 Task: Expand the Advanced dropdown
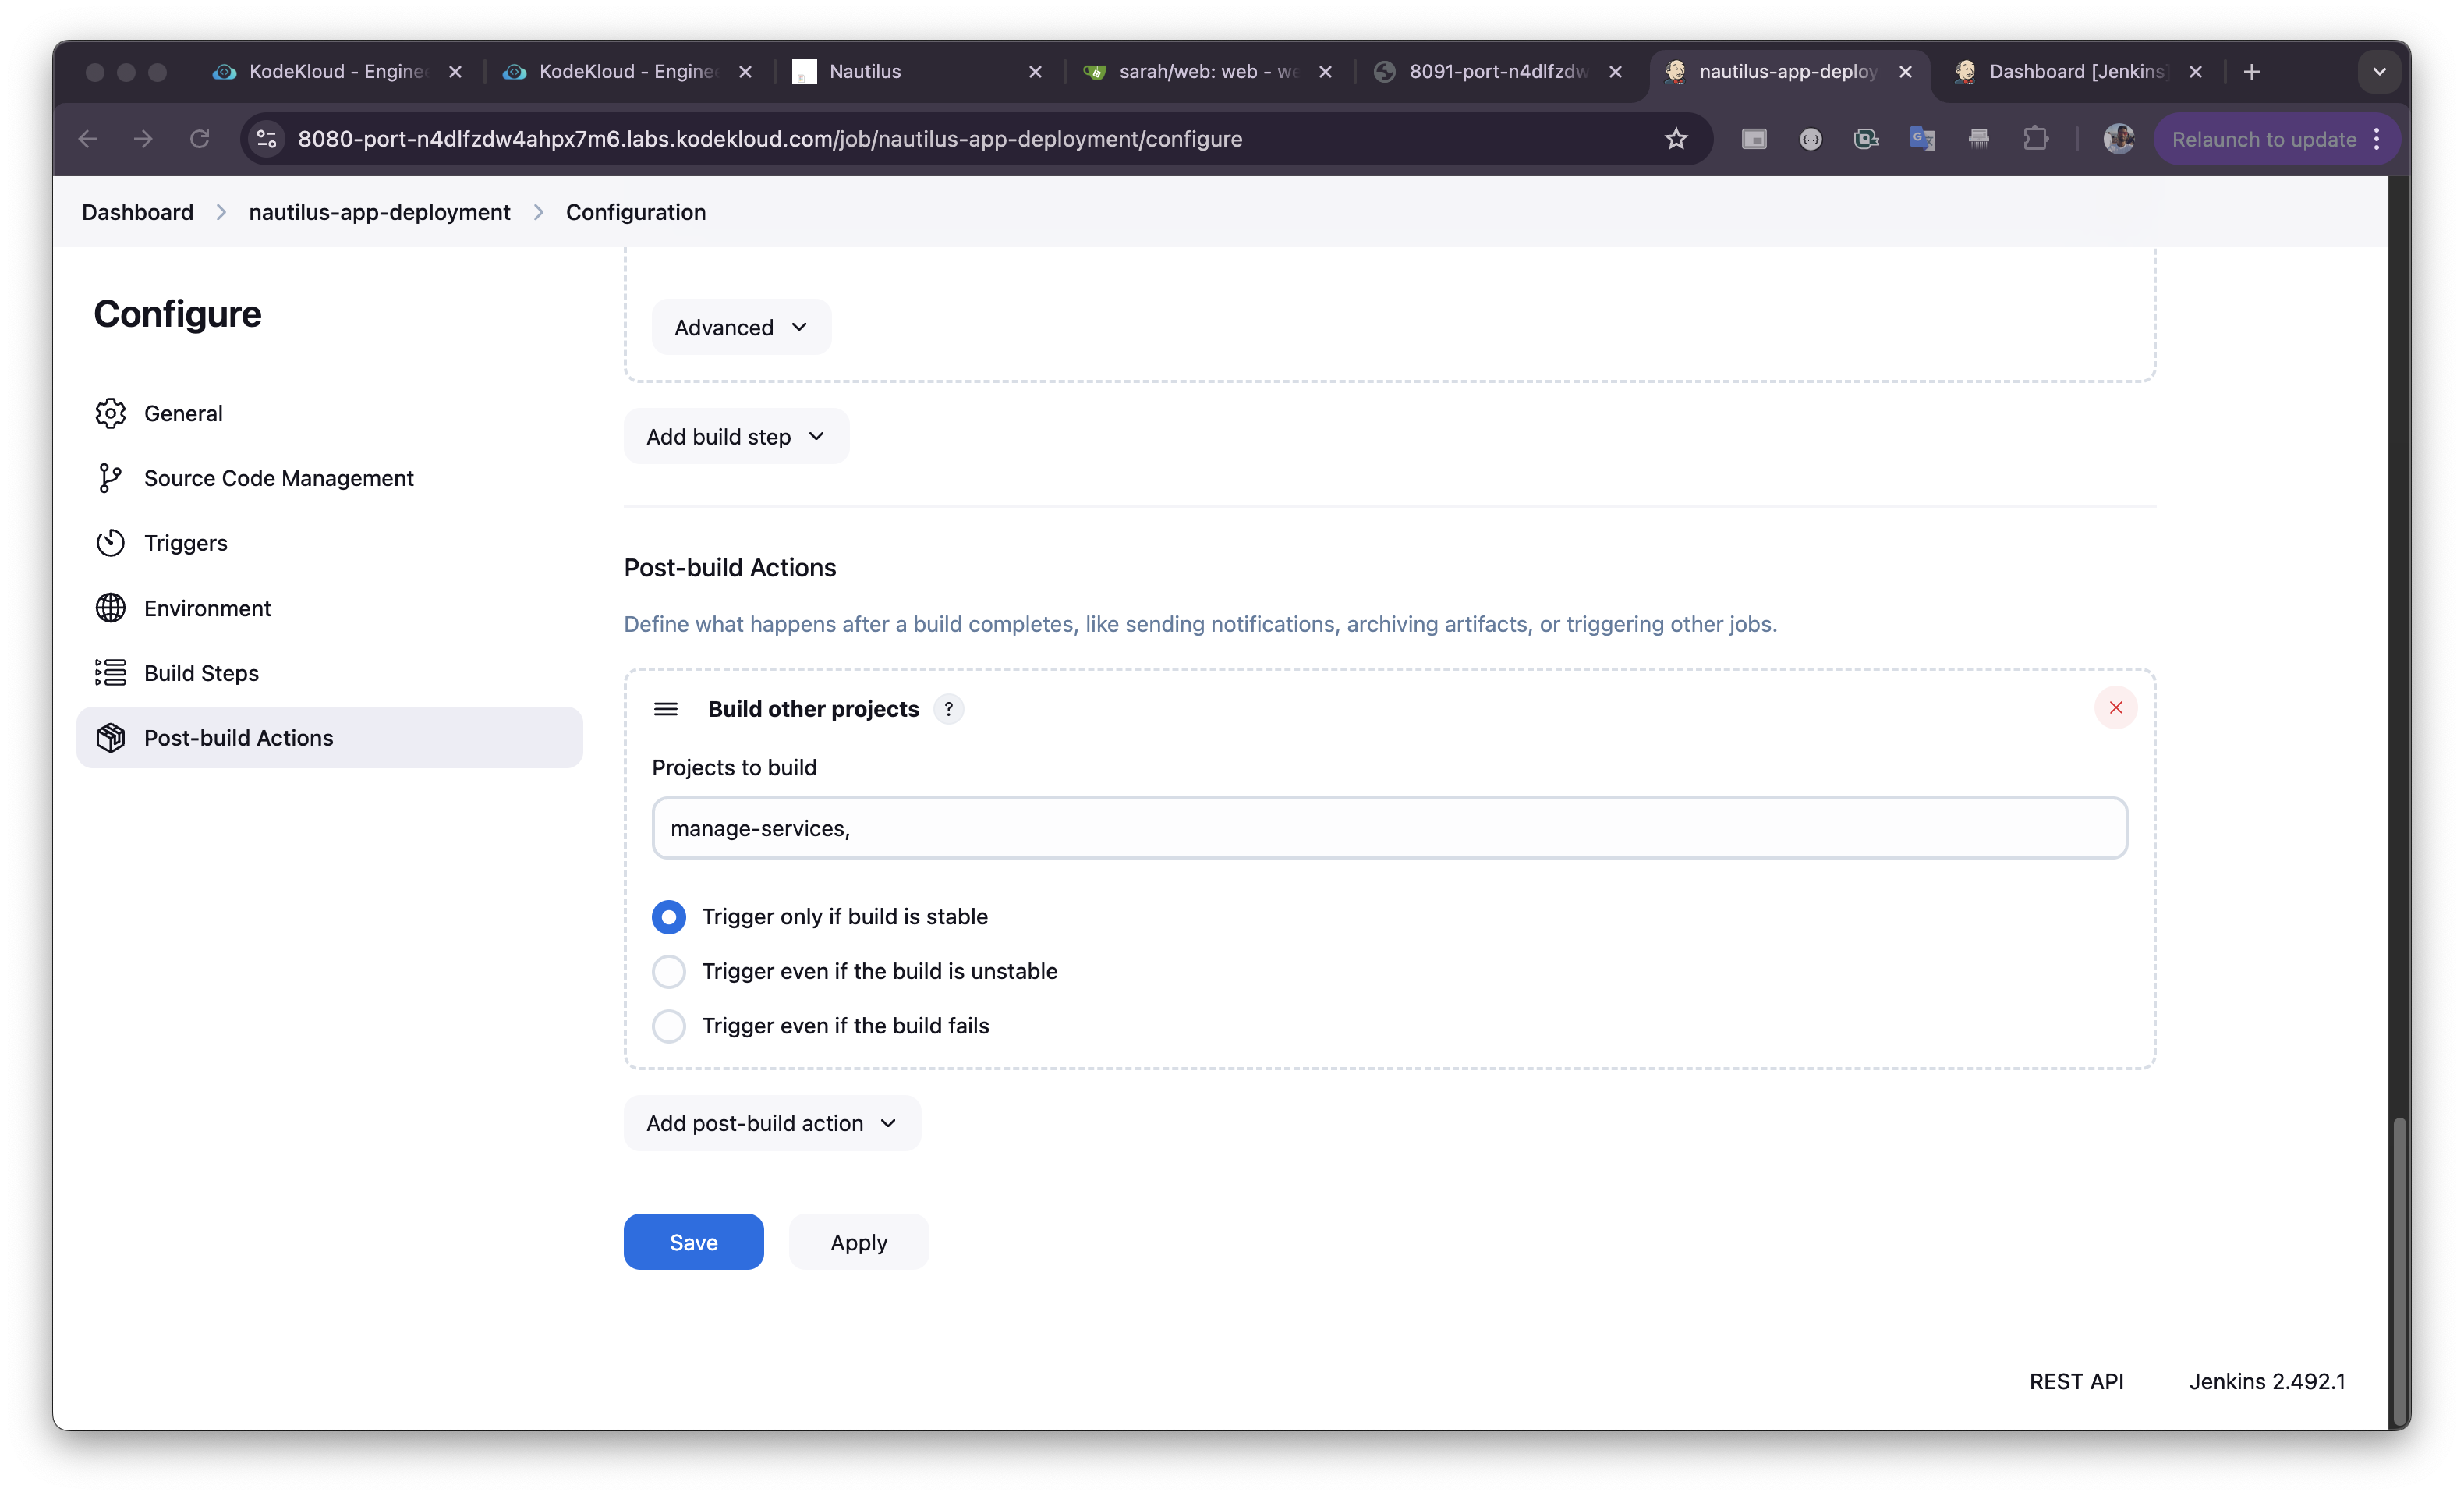[741, 327]
